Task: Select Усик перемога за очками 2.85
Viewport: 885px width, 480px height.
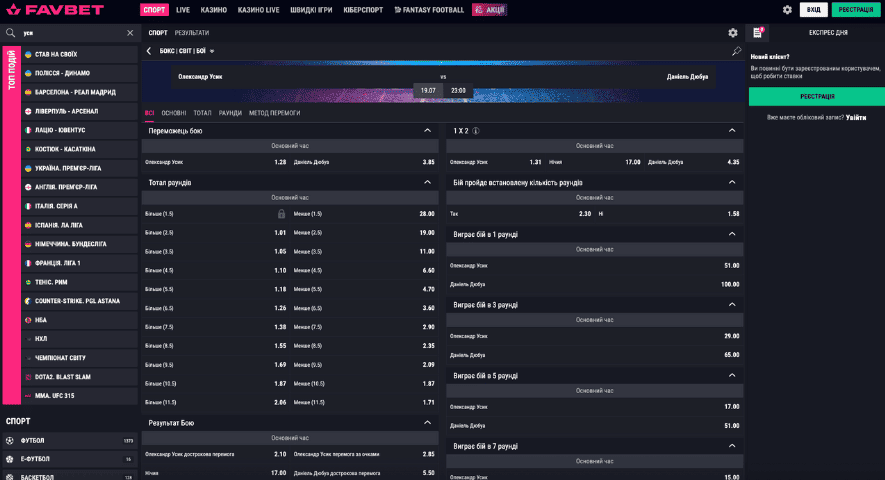Action: pyautogui.click(x=364, y=454)
